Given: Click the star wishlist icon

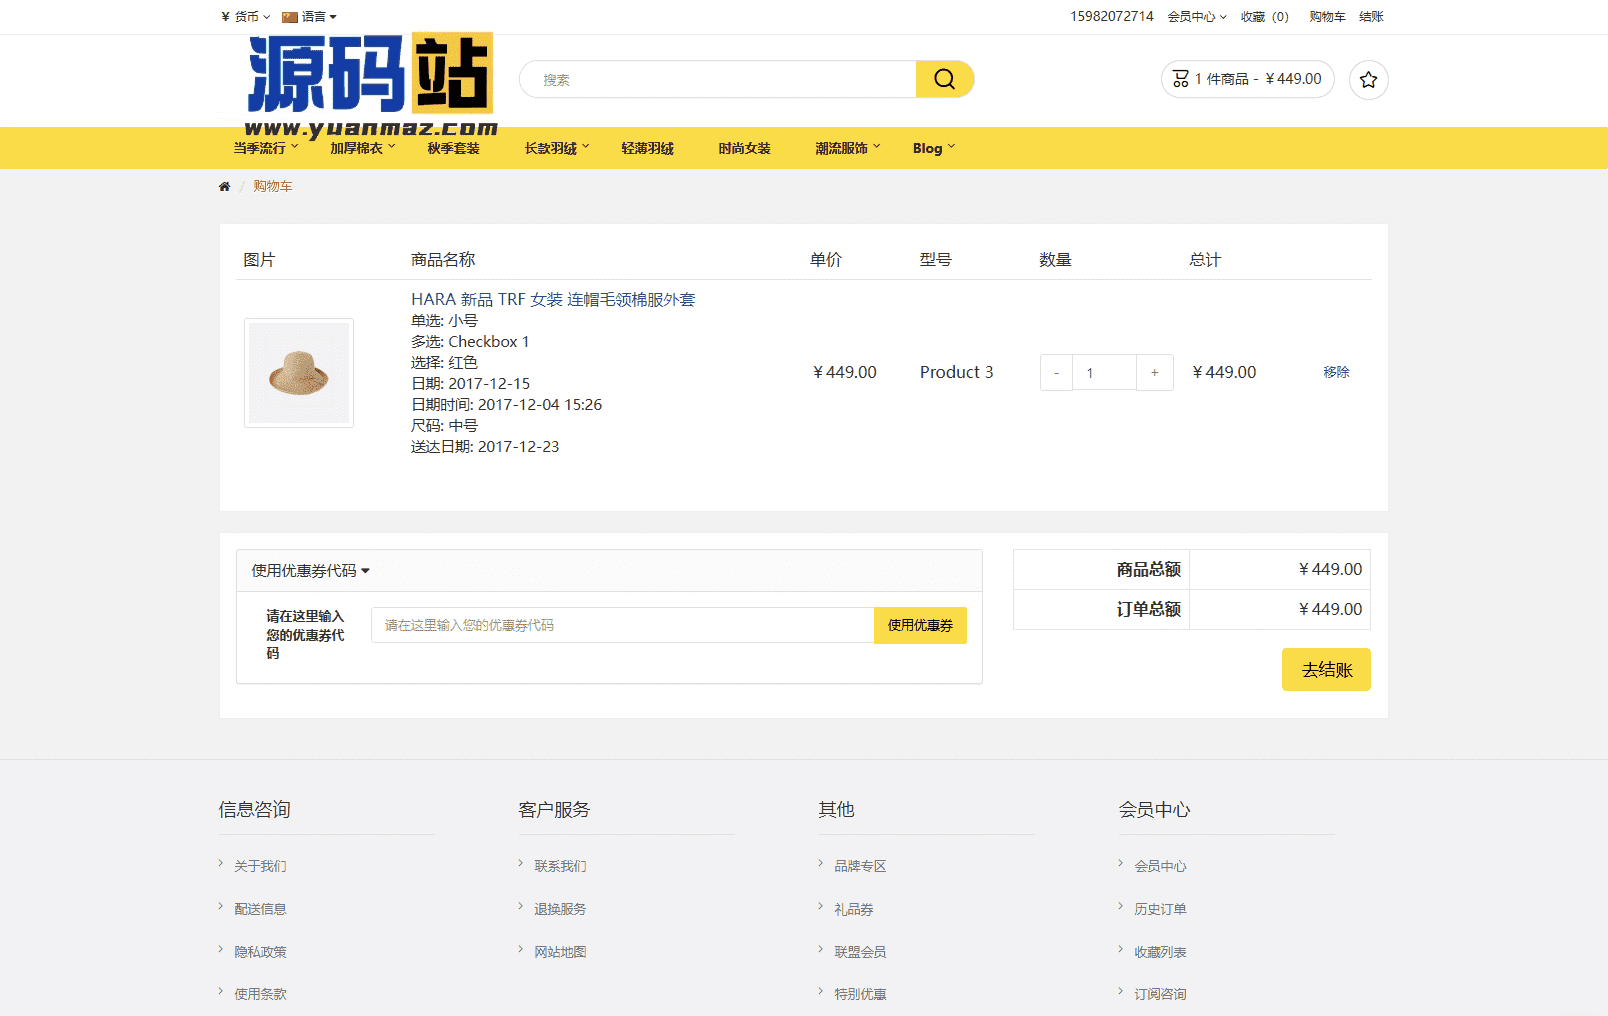Looking at the screenshot, I should (x=1368, y=80).
